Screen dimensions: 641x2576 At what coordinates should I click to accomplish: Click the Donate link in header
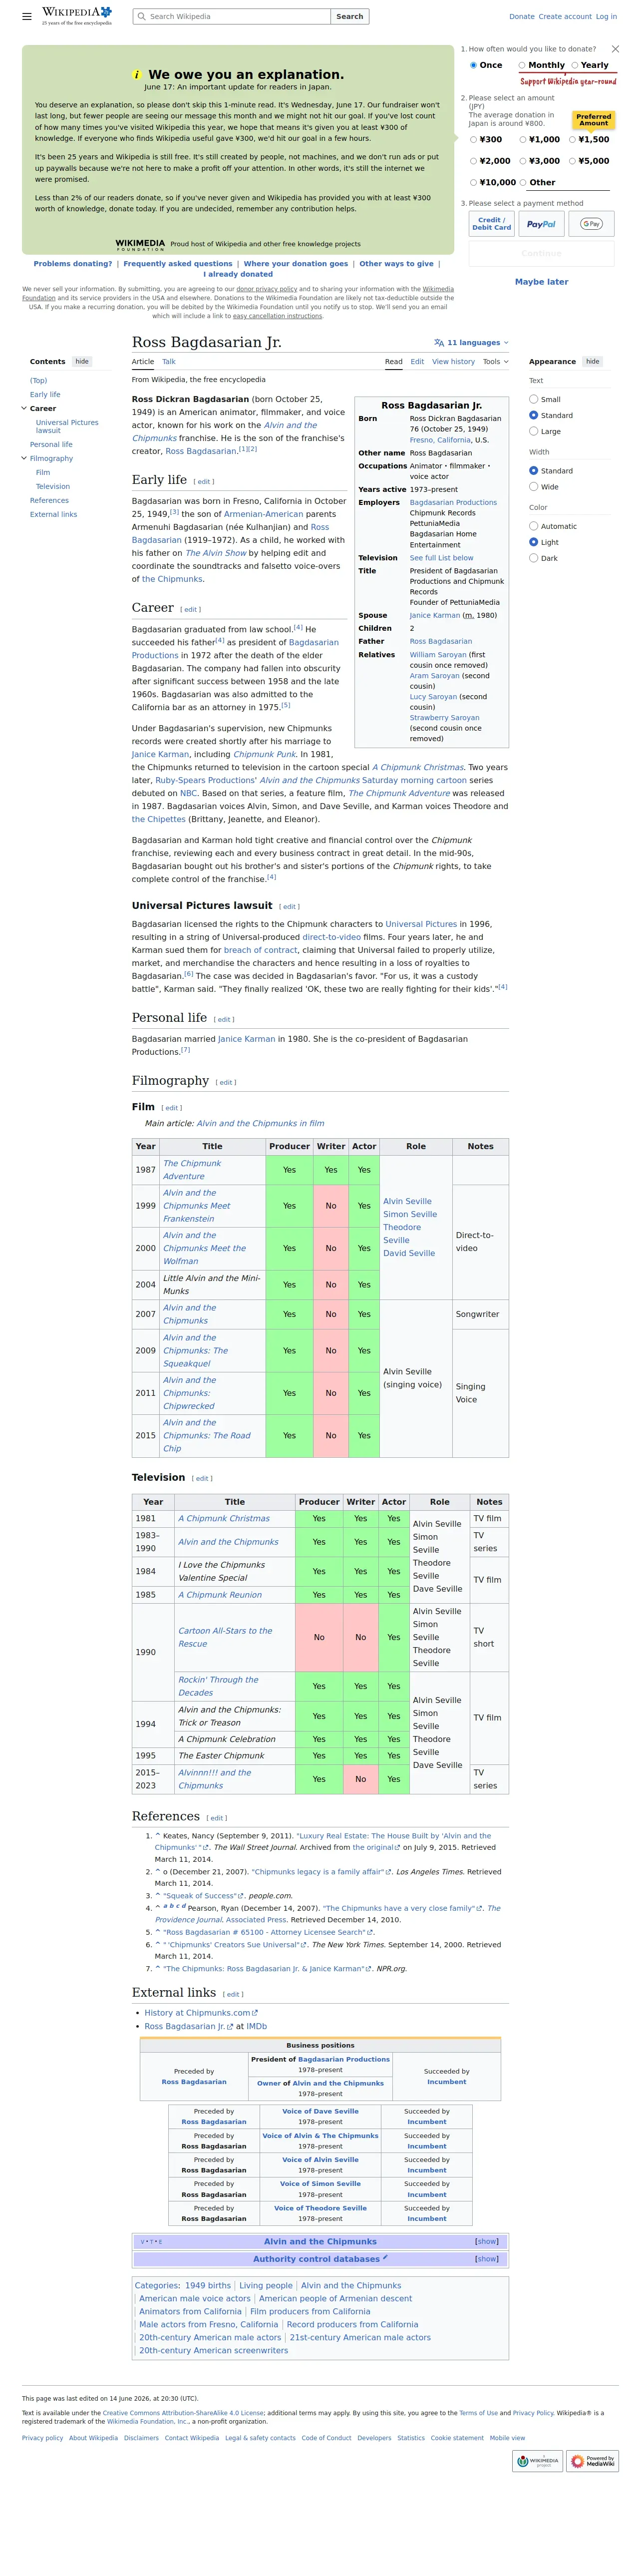click(522, 17)
